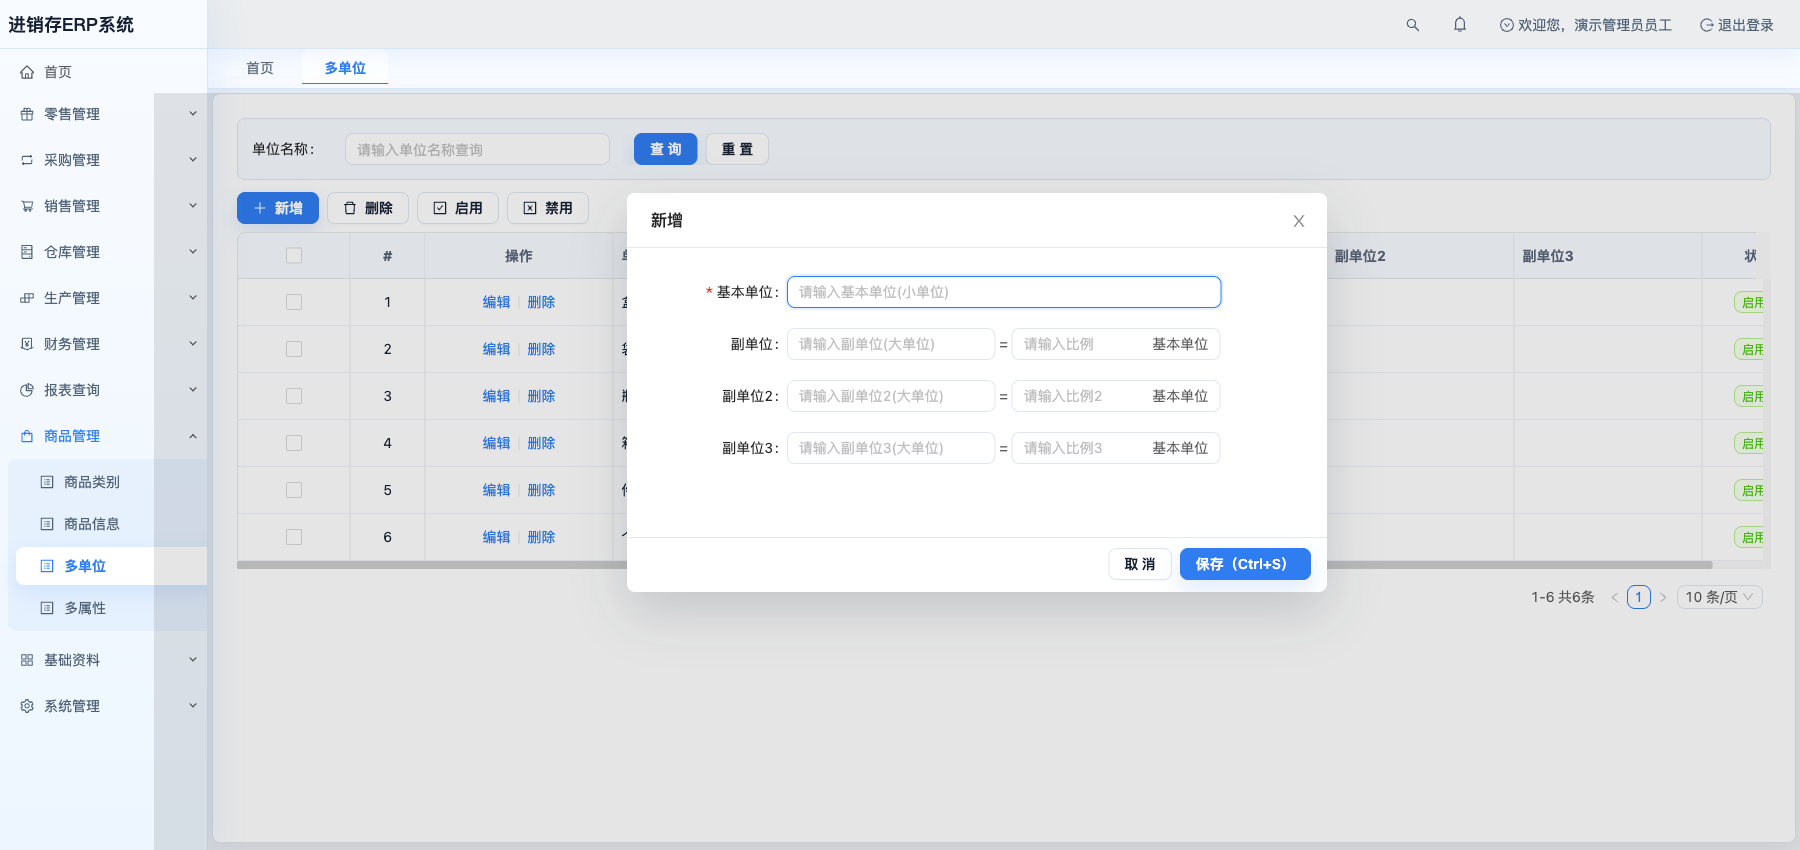Select the 多单位 tab
This screenshot has width=1800, height=850.
tap(345, 68)
